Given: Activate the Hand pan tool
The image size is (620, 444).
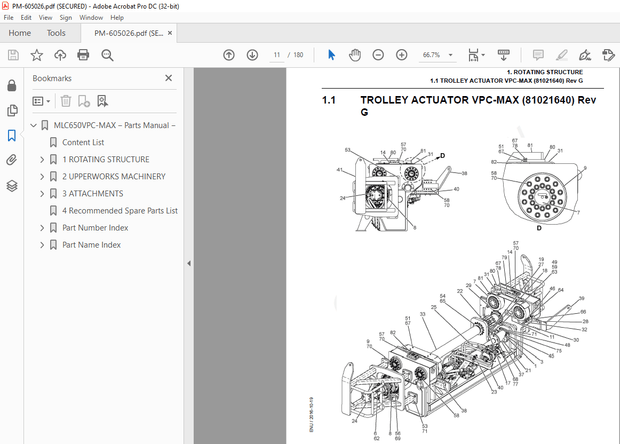Looking at the screenshot, I should tap(355, 55).
